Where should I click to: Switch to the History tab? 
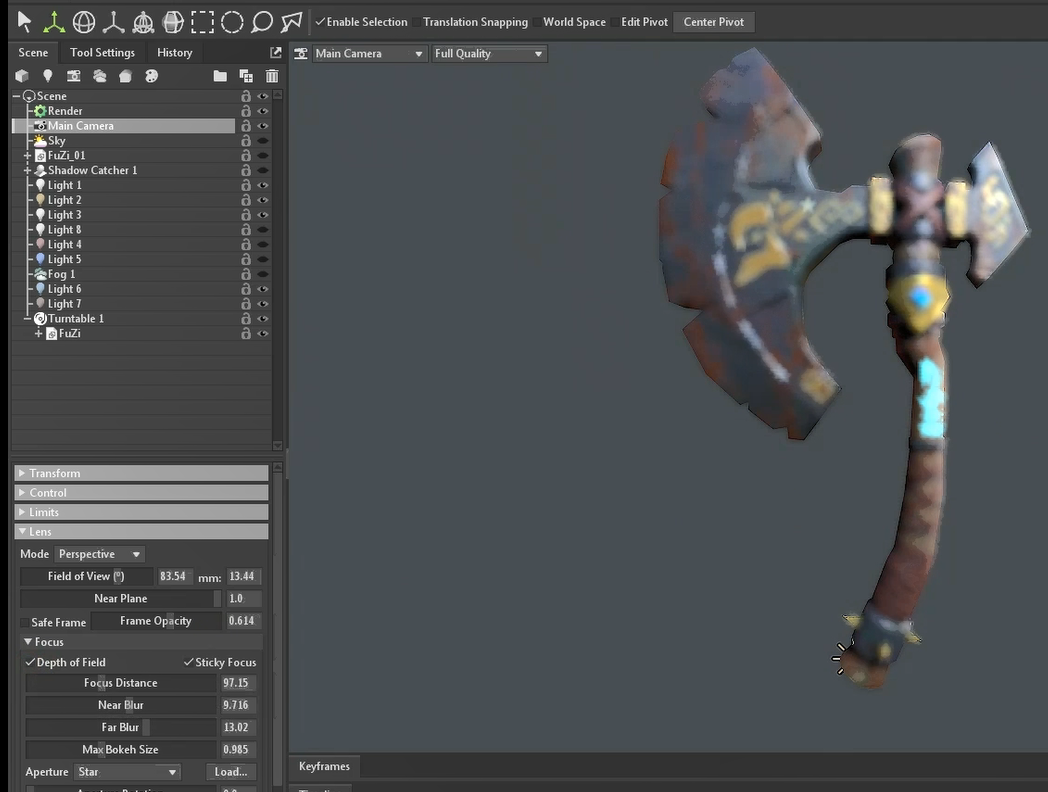coord(174,52)
